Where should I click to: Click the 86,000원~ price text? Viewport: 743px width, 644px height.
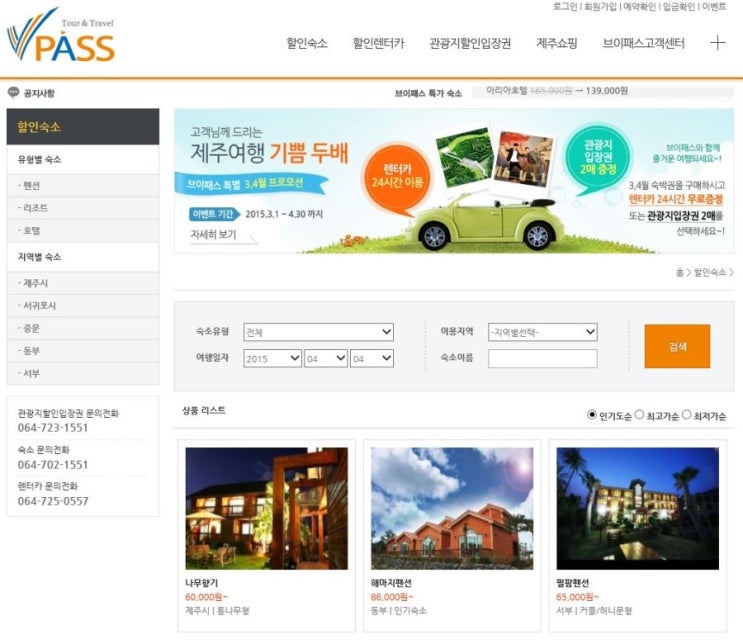coord(392,597)
